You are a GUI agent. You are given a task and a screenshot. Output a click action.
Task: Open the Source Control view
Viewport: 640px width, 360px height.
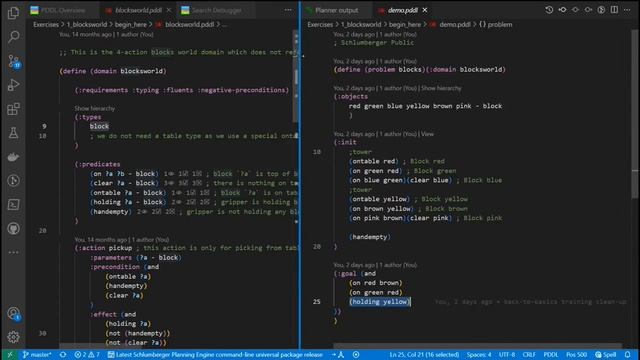pyautogui.click(x=13, y=61)
